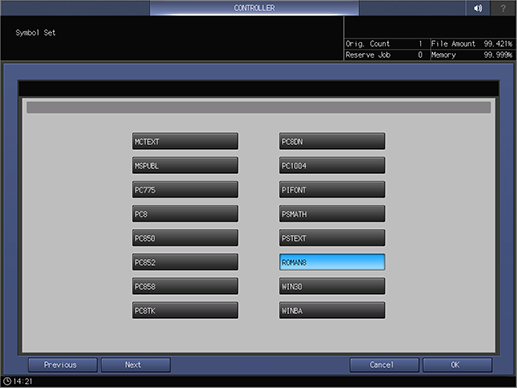Choose PSMATH symbol set

(x=332, y=214)
